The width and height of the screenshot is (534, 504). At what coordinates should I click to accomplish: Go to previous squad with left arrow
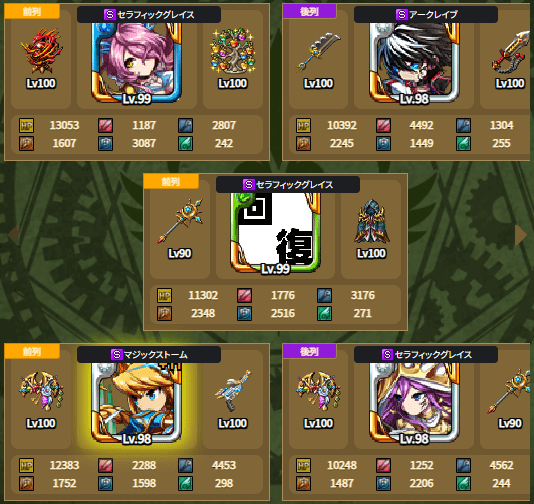click(14, 235)
